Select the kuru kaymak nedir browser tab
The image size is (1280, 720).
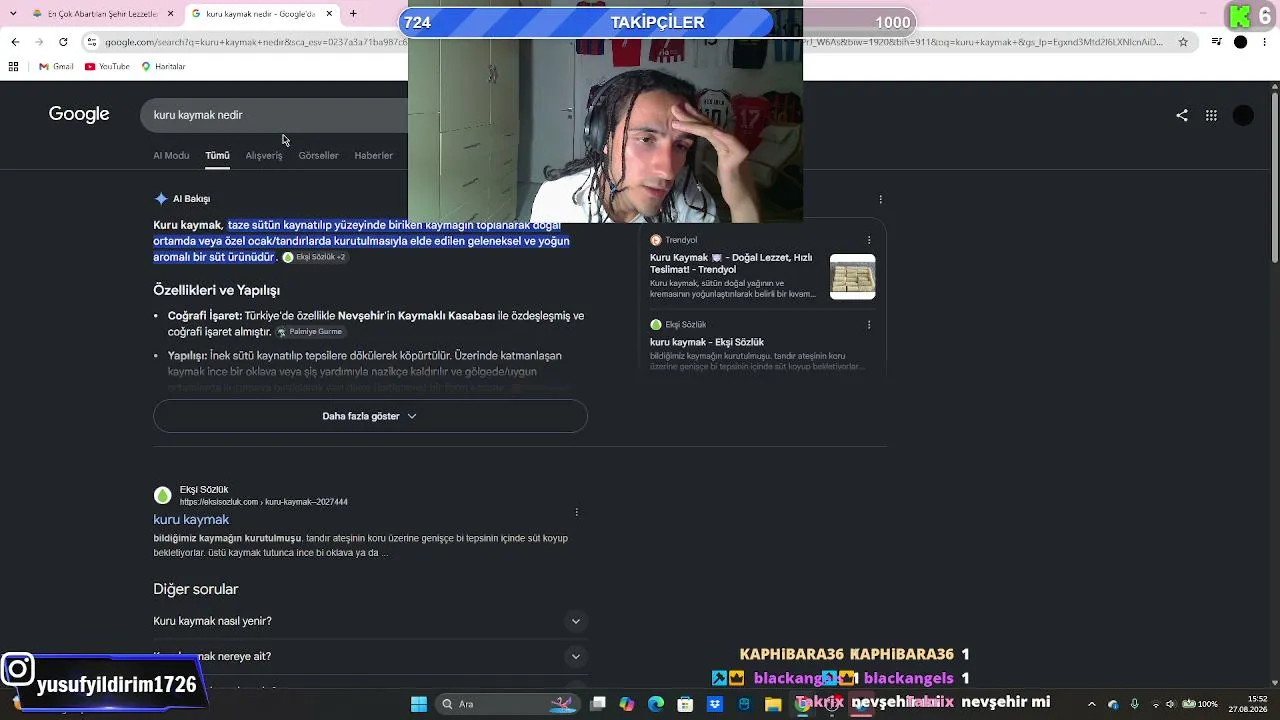pyautogui.click(x=261, y=14)
